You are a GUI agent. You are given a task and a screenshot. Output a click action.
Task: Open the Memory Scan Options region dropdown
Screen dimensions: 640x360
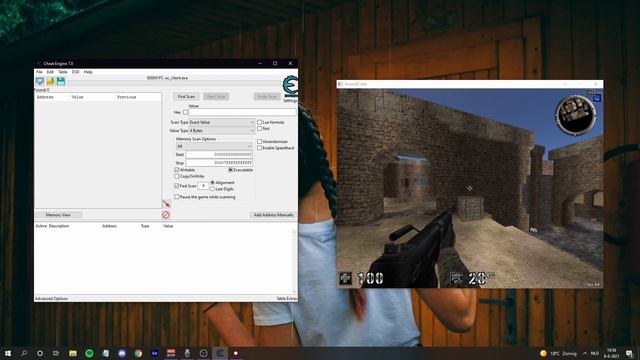214,146
